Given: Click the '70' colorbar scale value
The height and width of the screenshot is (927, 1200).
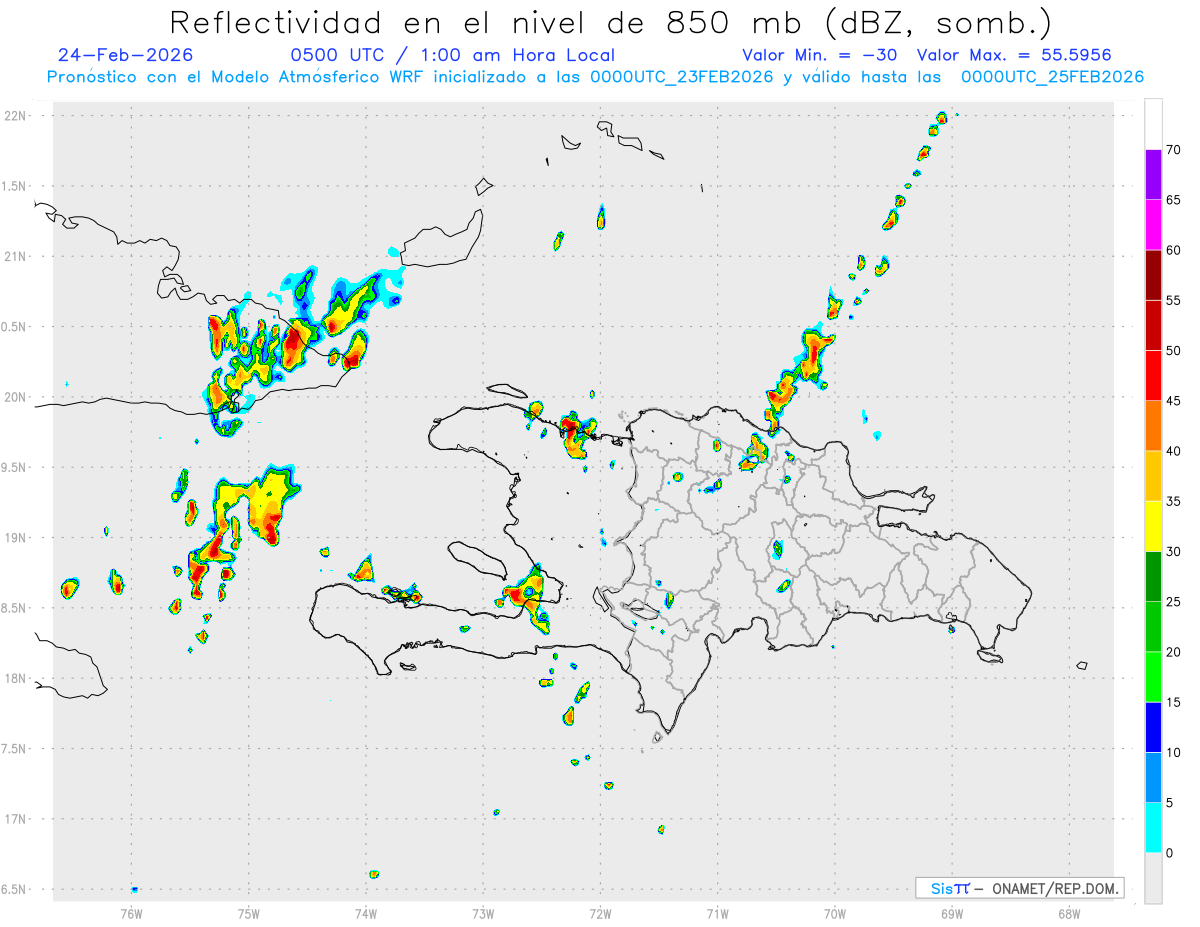Looking at the screenshot, I should (x=1173, y=150).
